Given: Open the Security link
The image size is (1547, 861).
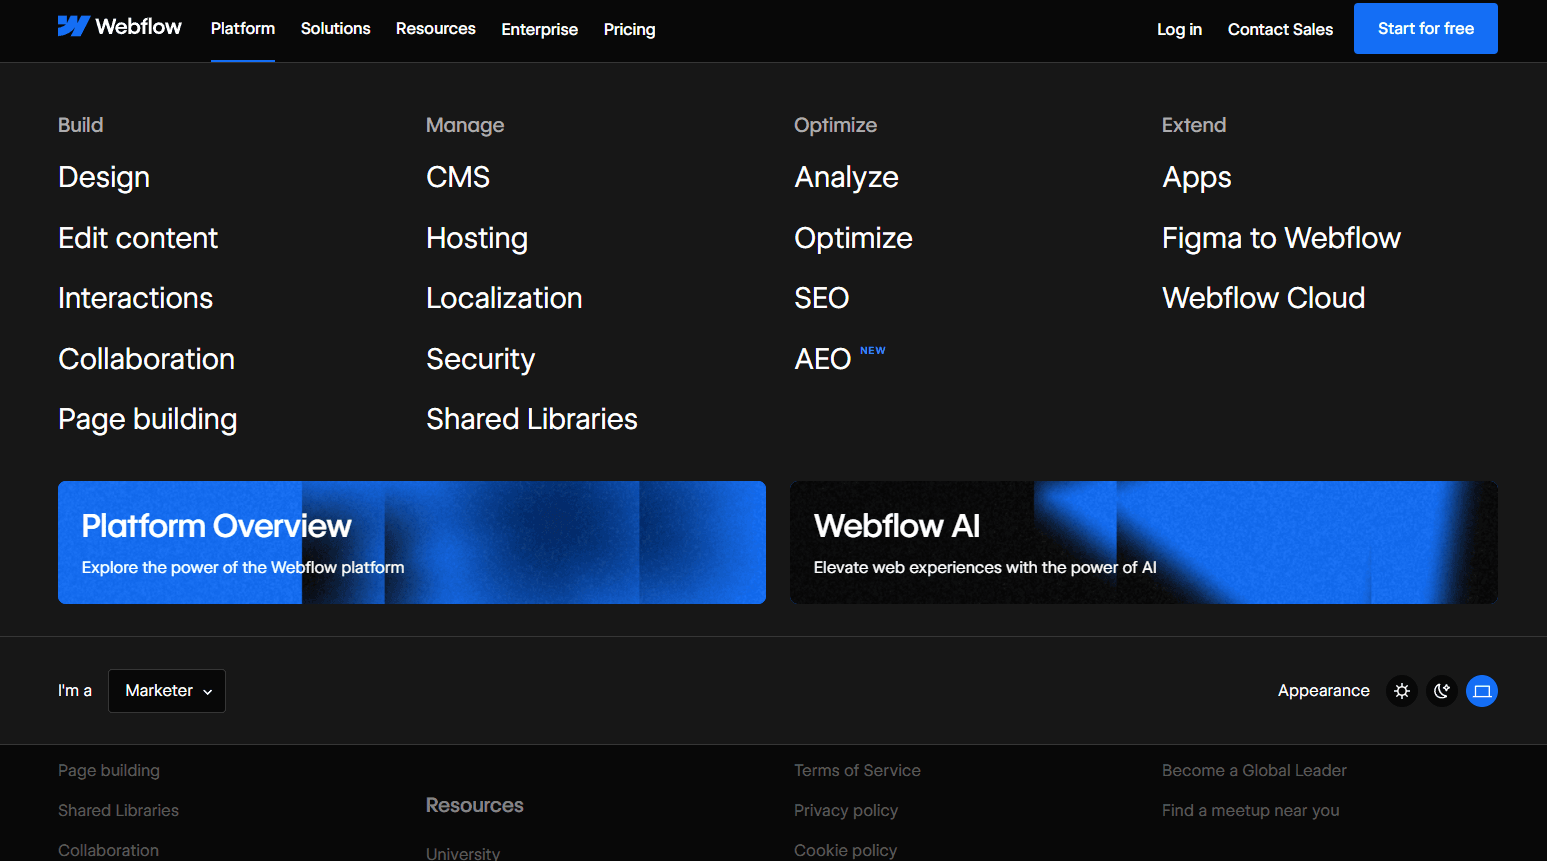Looking at the screenshot, I should 481,360.
